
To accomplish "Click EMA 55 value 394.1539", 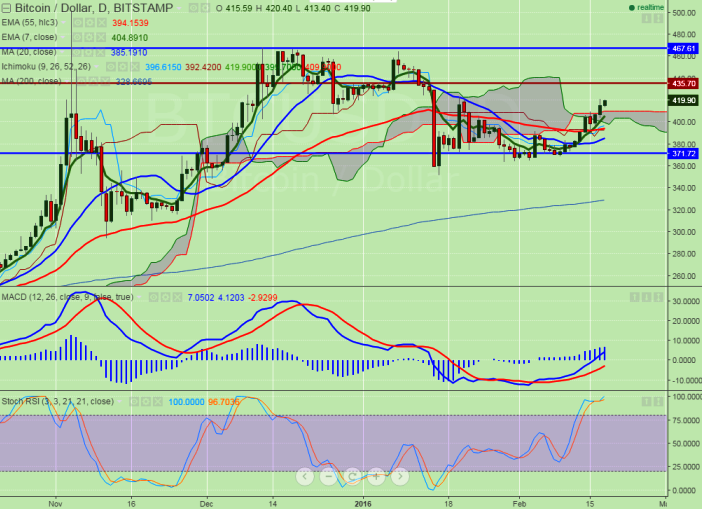I will coord(130,23).
